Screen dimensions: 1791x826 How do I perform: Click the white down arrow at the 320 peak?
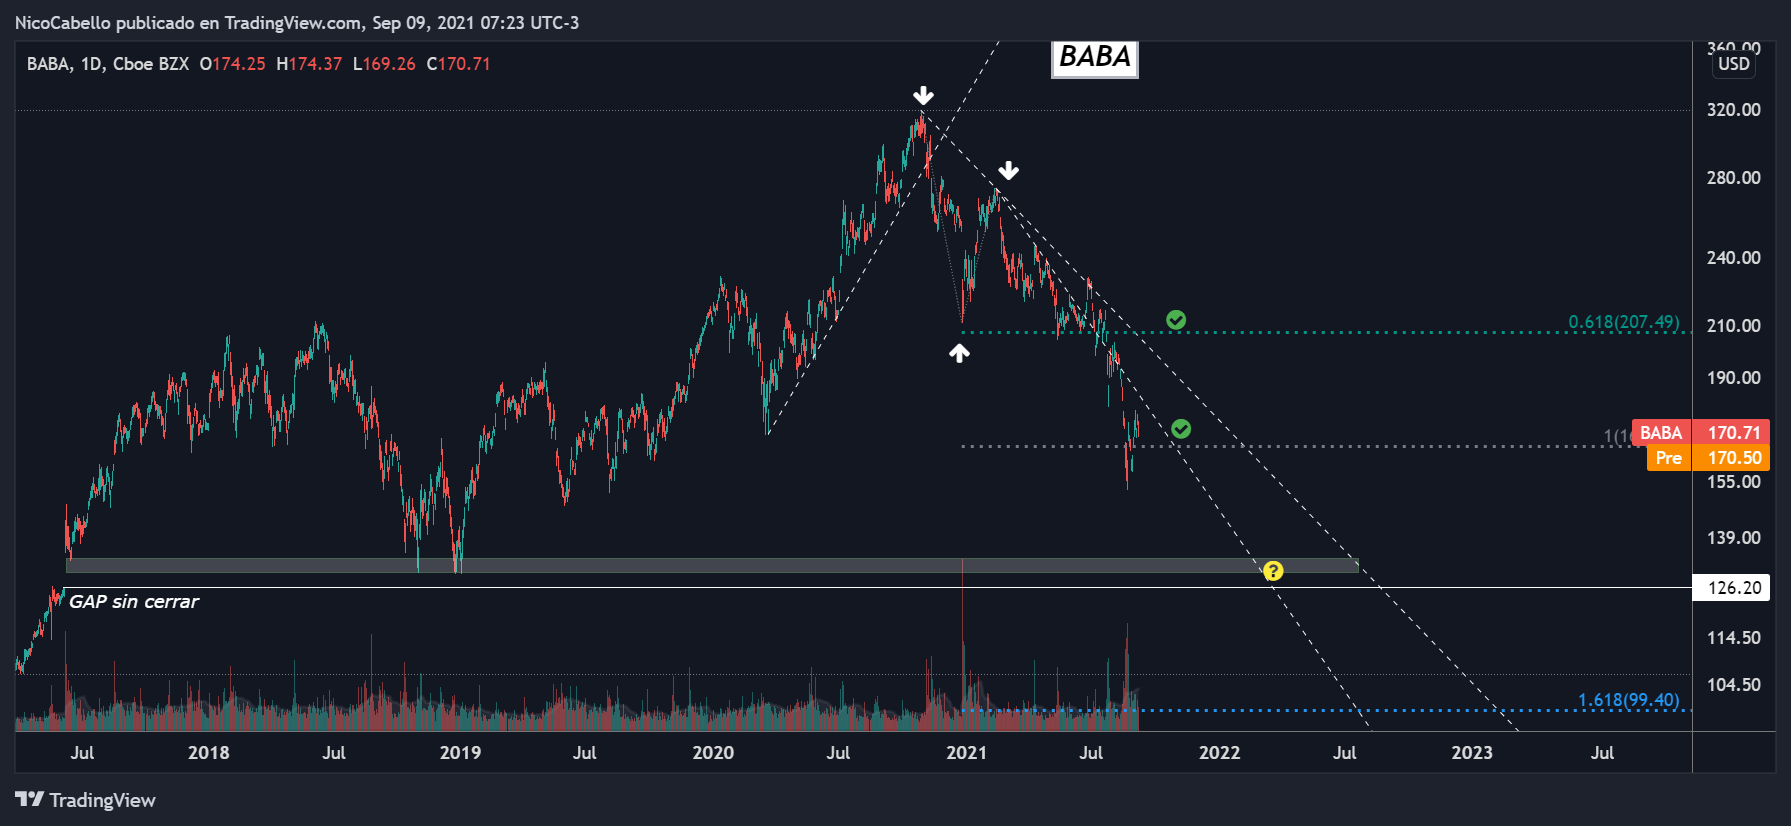click(x=923, y=96)
